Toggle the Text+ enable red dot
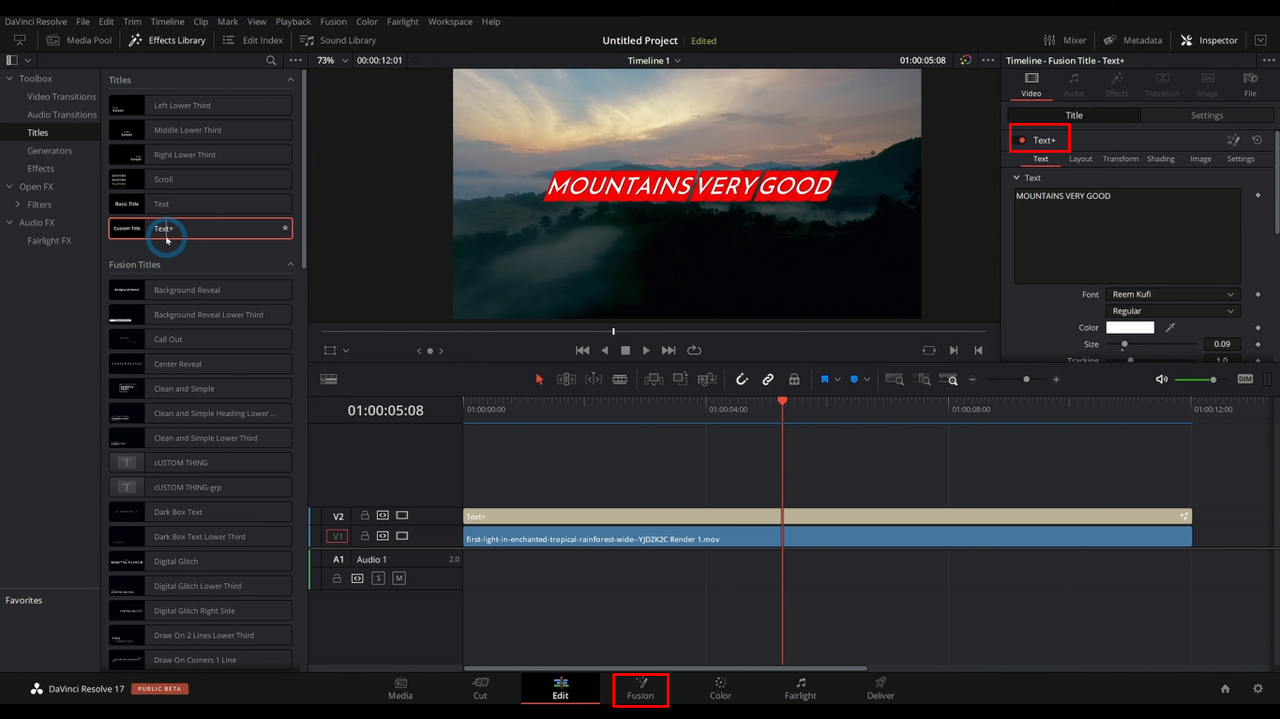Screen dimensions: 1280x719 [x=1022, y=140]
